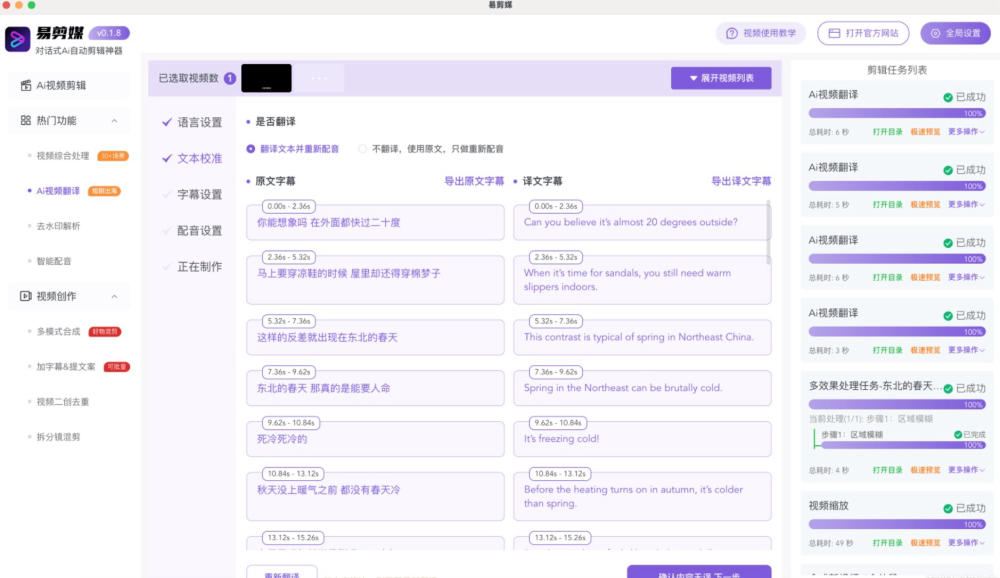Click 打开官方网站 button
The height and width of the screenshot is (578, 1000).
(860, 32)
